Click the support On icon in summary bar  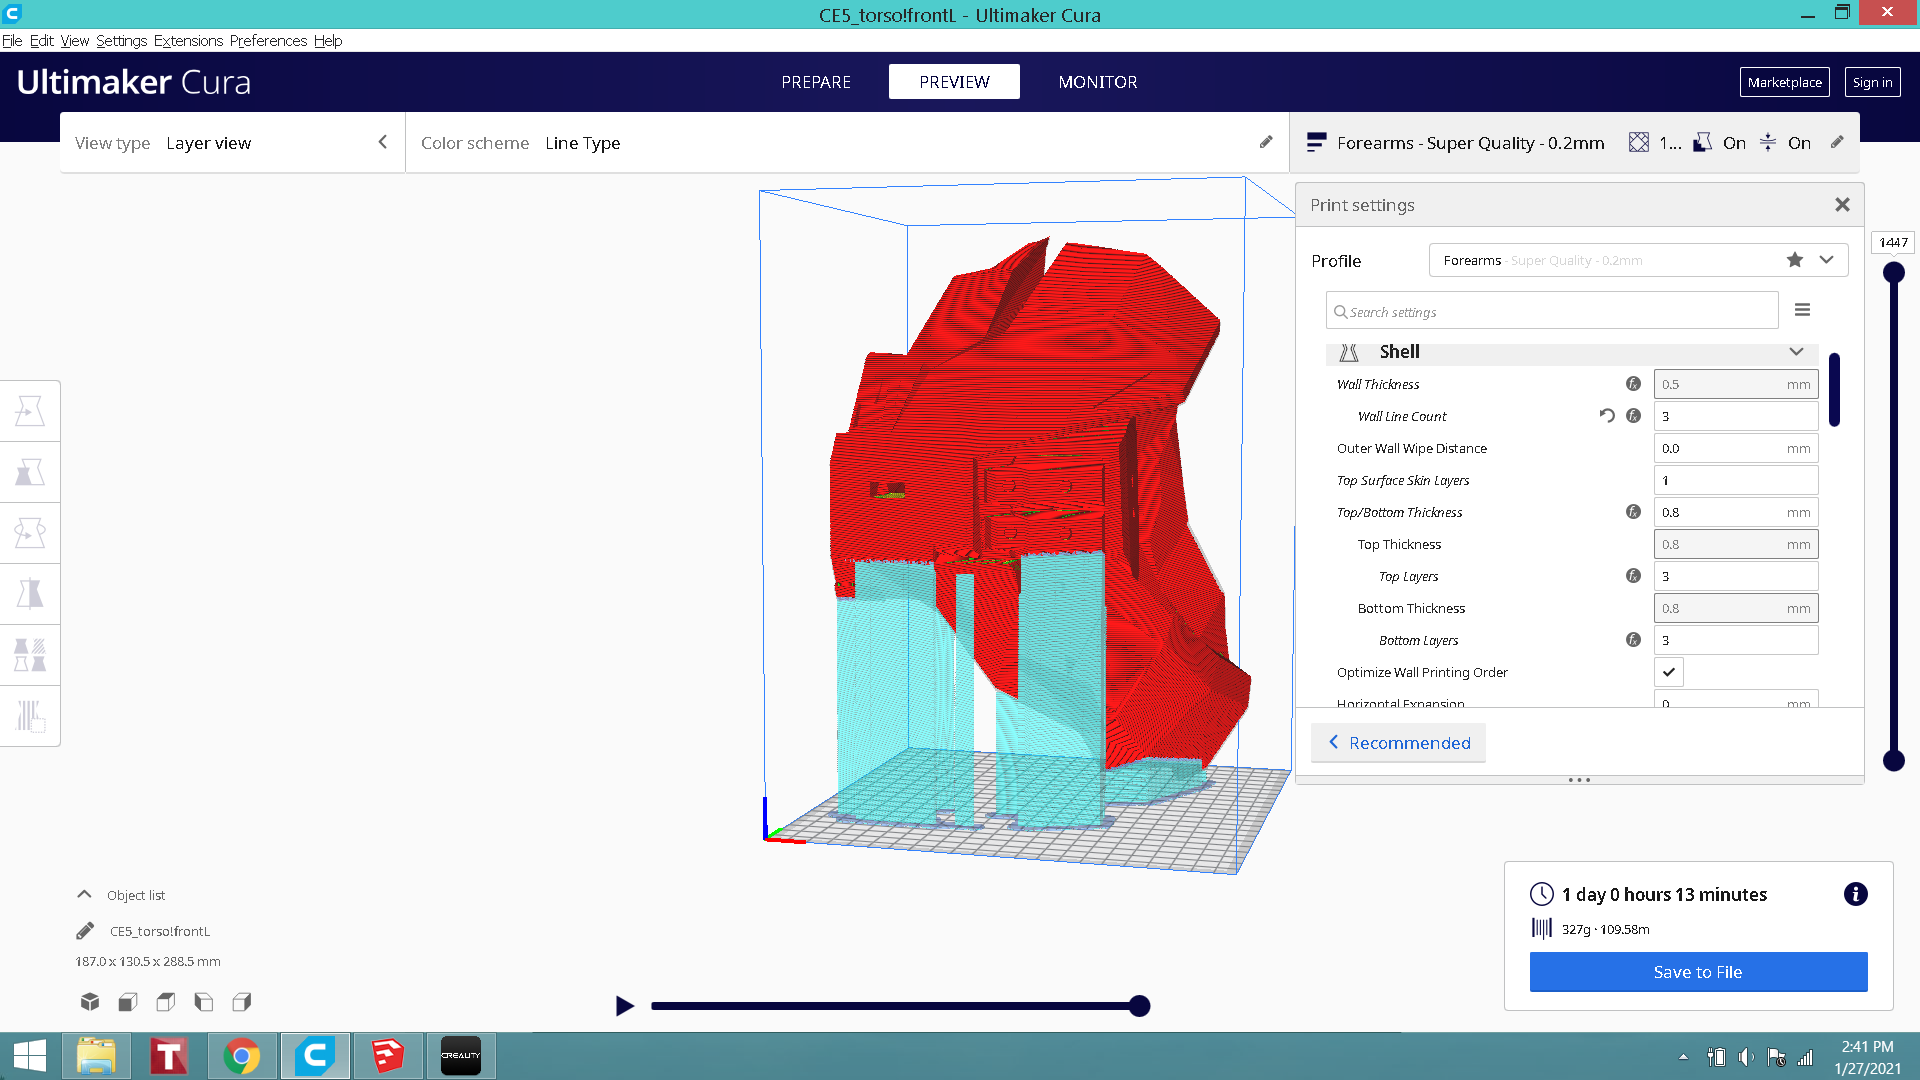point(1702,142)
